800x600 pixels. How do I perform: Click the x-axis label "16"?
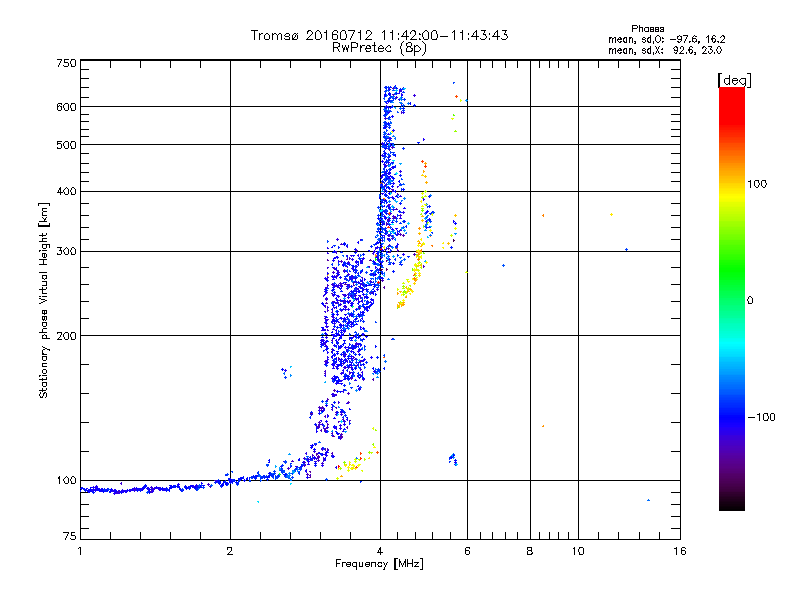tap(680, 551)
